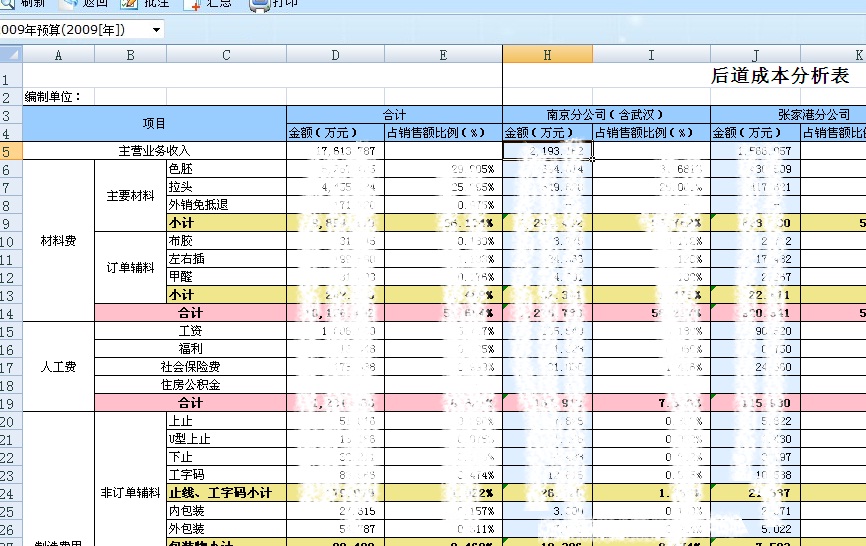Image resolution: width=866 pixels, height=546 pixels.
Task: Click the 外包装 item cell
Action: (x=226, y=529)
